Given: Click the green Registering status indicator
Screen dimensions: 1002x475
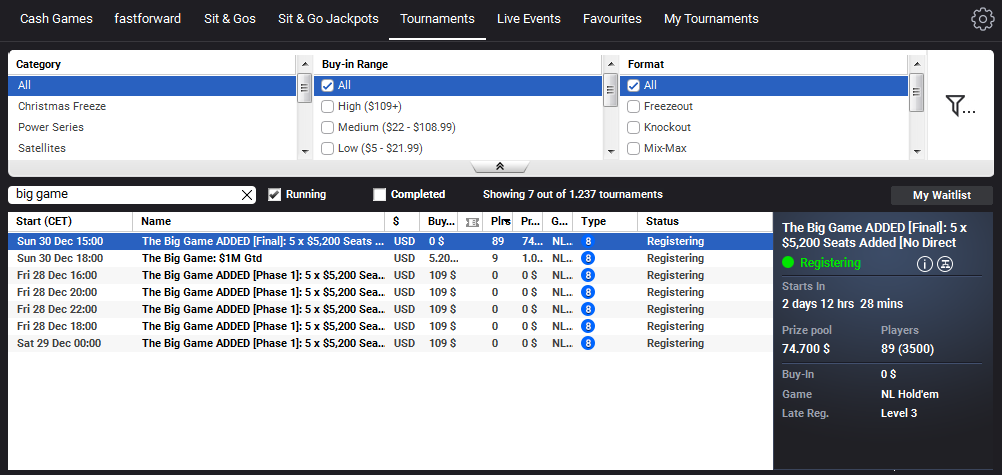Looking at the screenshot, I should [x=789, y=263].
